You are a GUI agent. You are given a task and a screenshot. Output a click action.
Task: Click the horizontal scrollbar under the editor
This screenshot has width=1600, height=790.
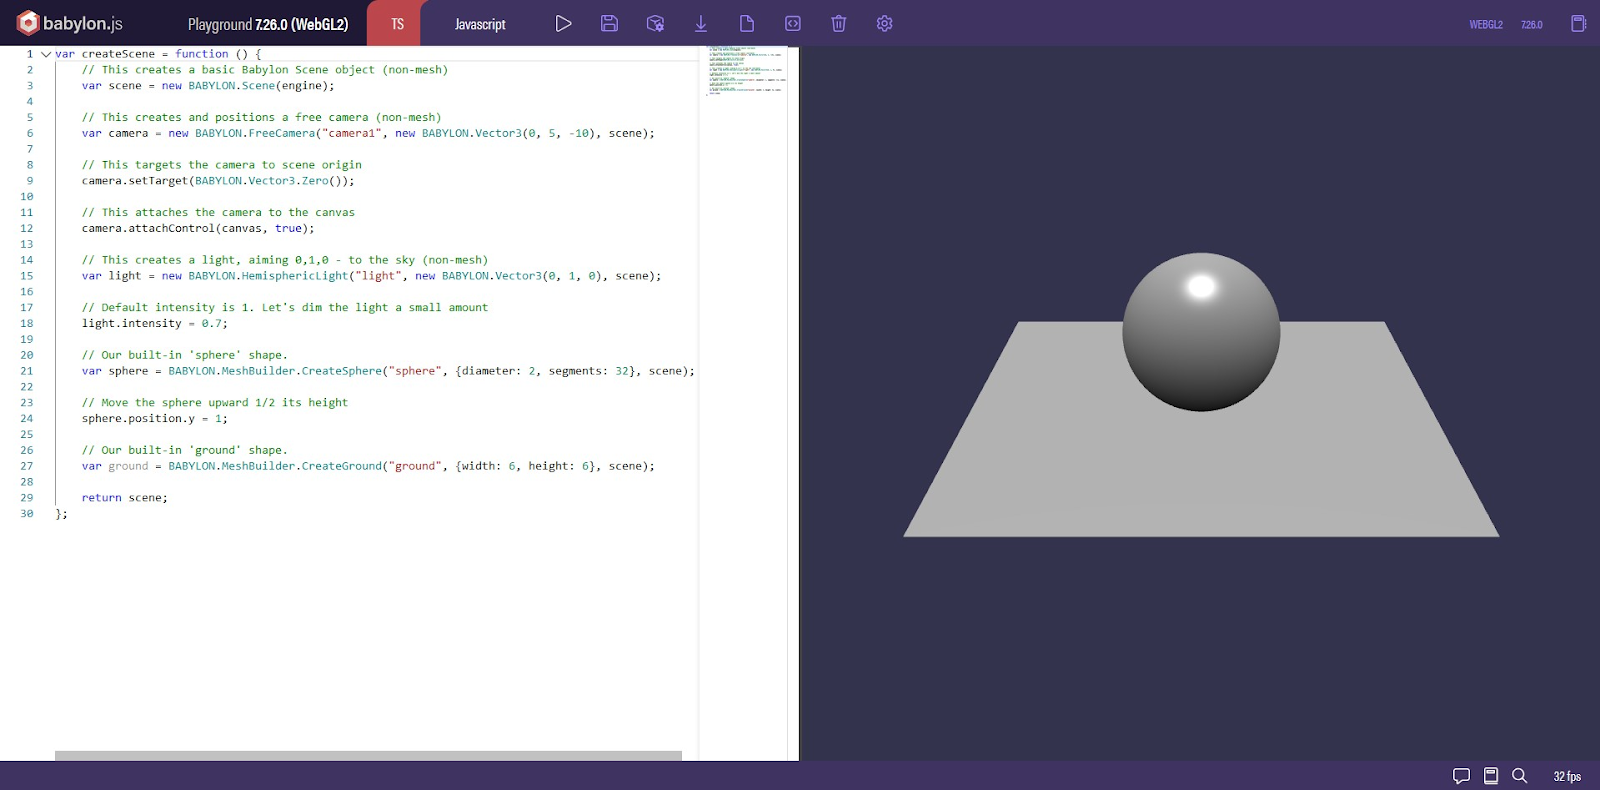[x=368, y=756]
